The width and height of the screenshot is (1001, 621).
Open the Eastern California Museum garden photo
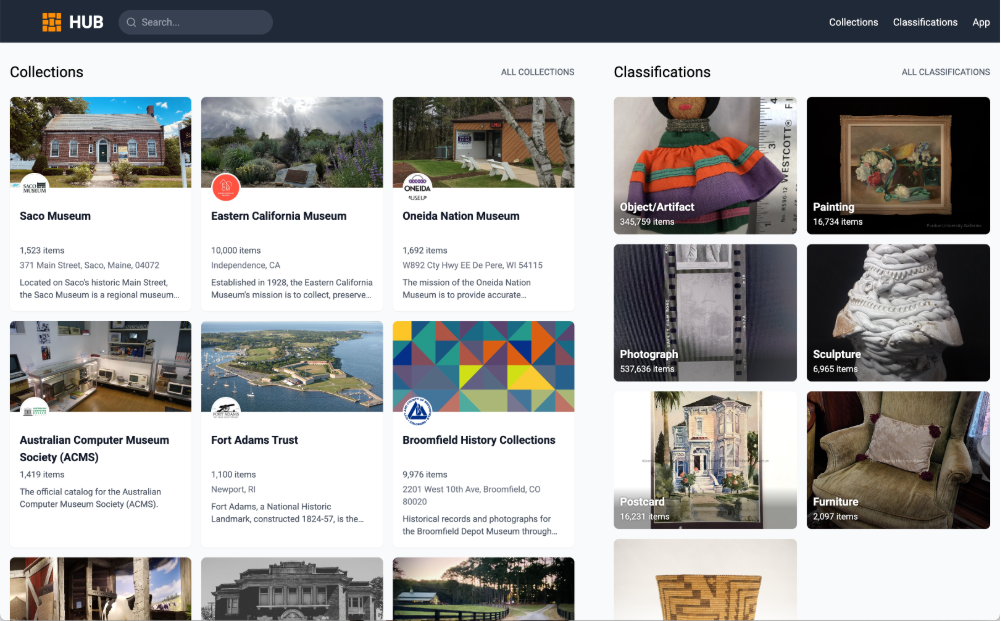[x=292, y=142]
